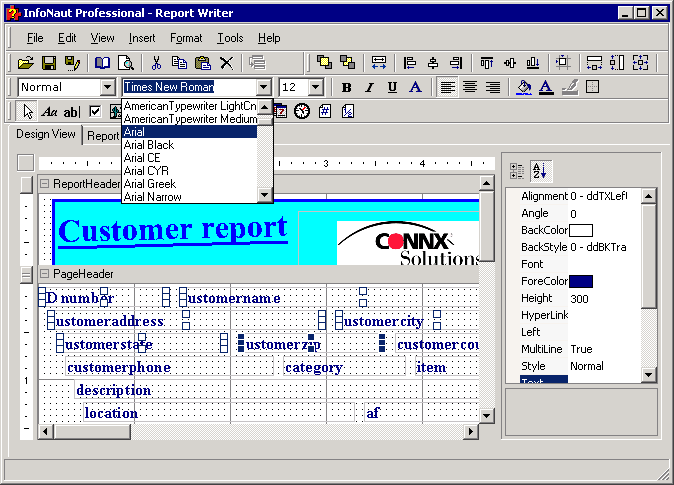The height and width of the screenshot is (485, 674).
Task: Switch the properties list to alphabetical order
Action: (540, 171)
